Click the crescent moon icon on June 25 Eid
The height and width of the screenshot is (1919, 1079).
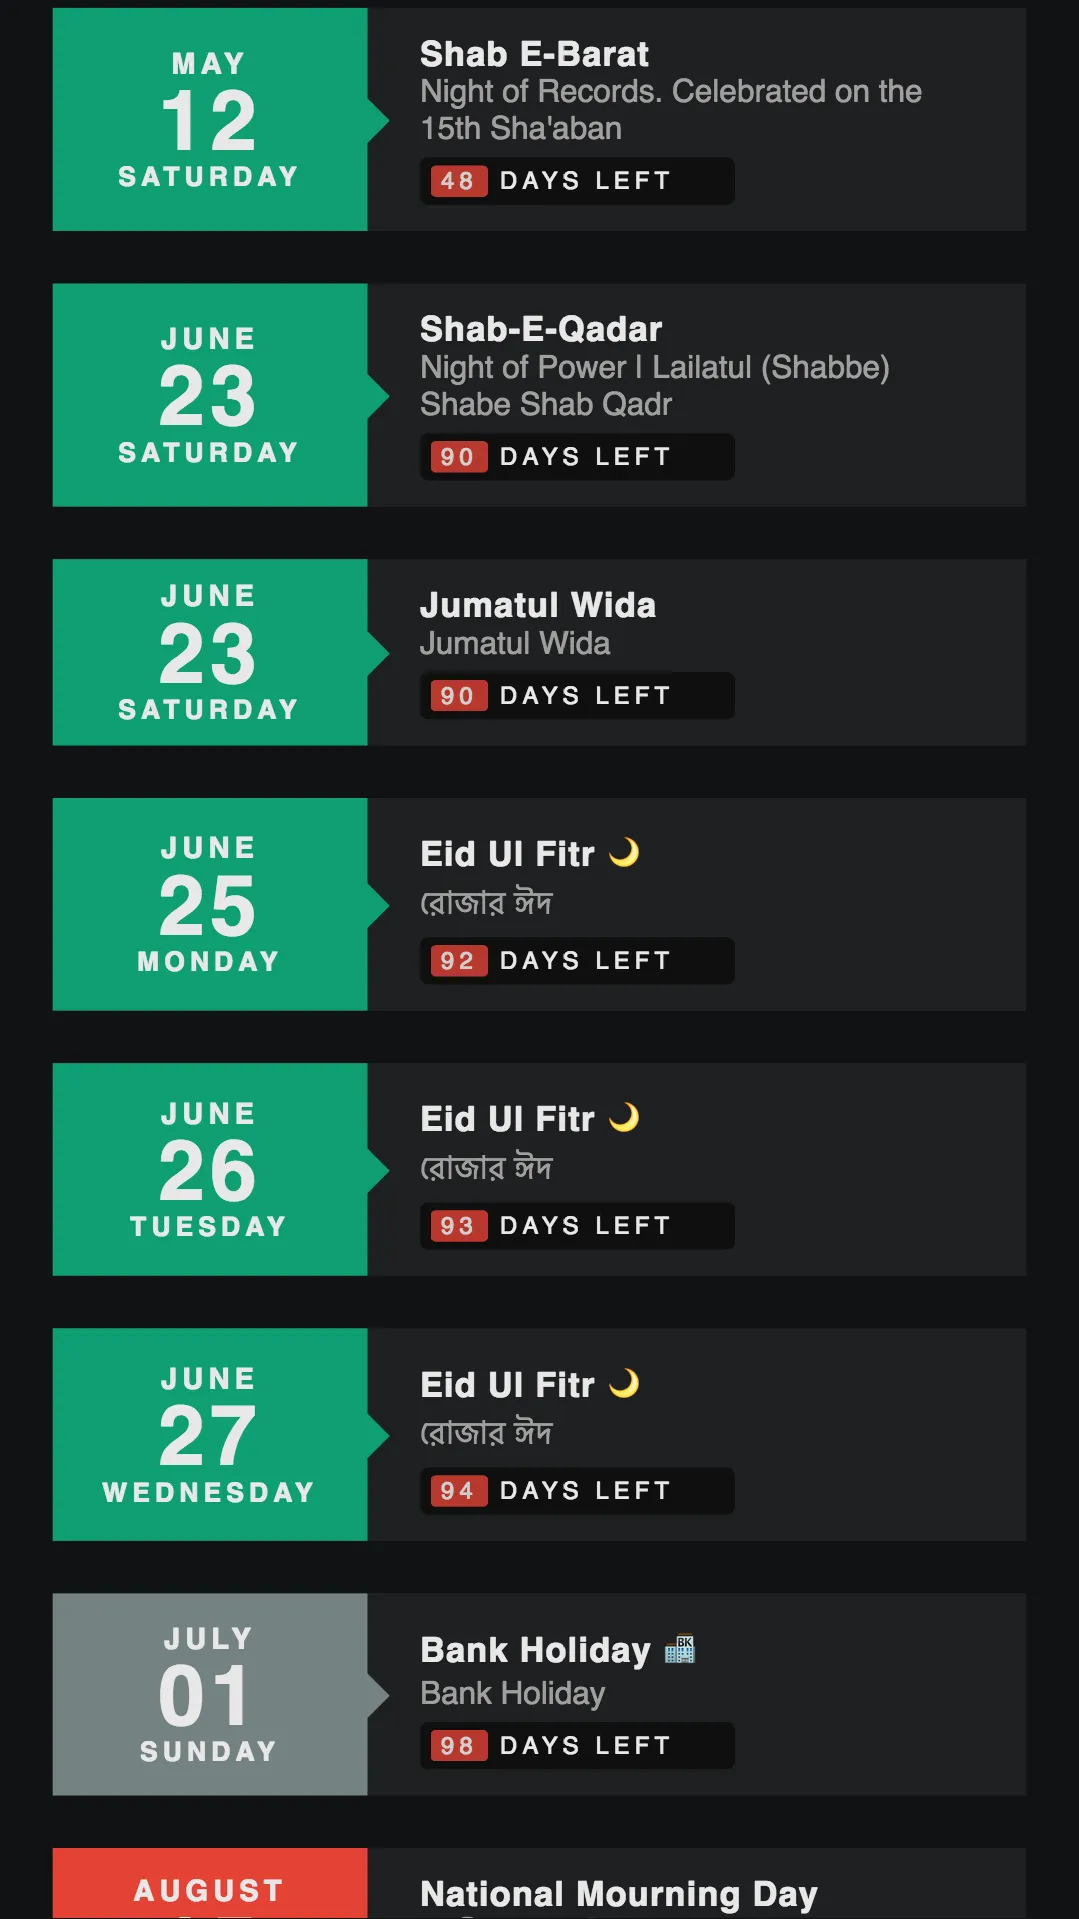coord(624,853)
